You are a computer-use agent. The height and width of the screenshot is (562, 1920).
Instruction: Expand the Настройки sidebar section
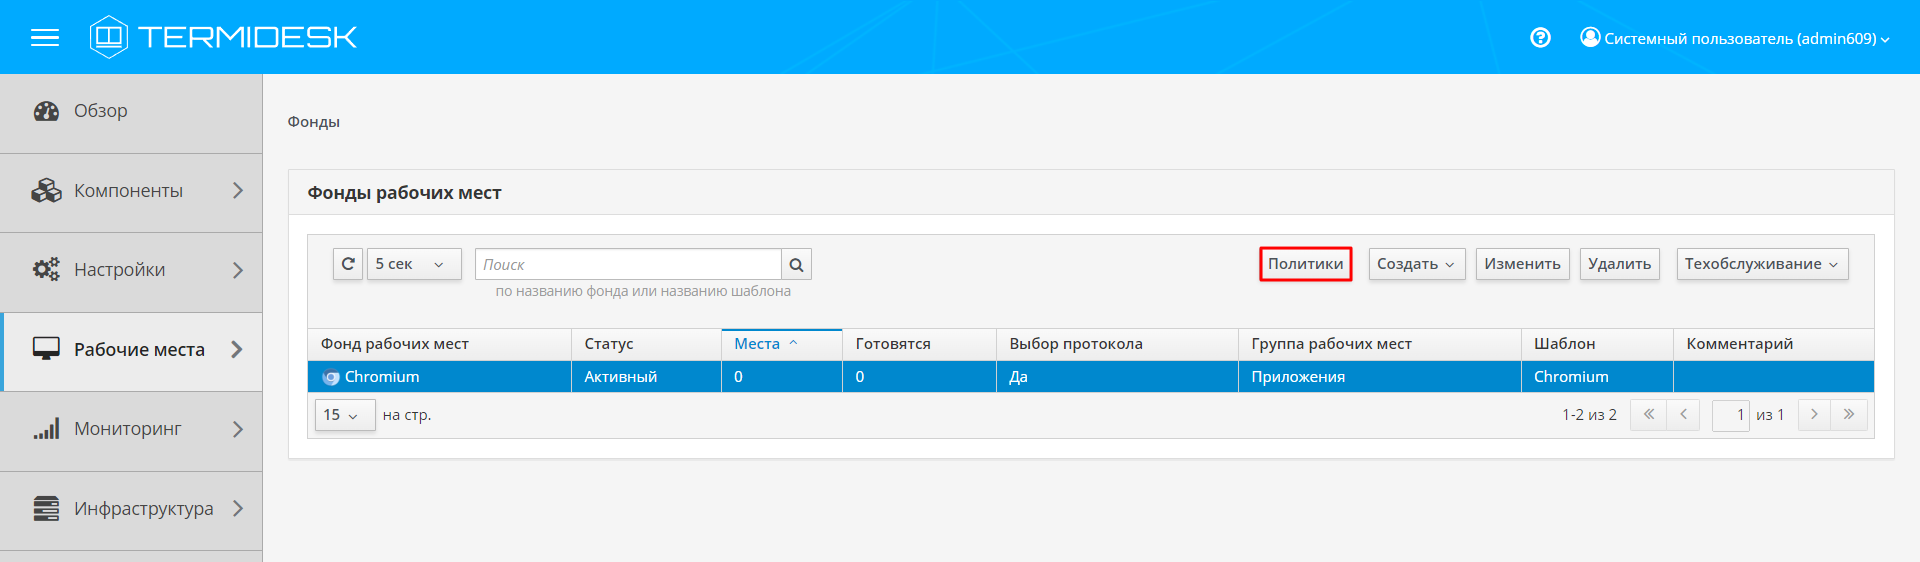[131, 271]
